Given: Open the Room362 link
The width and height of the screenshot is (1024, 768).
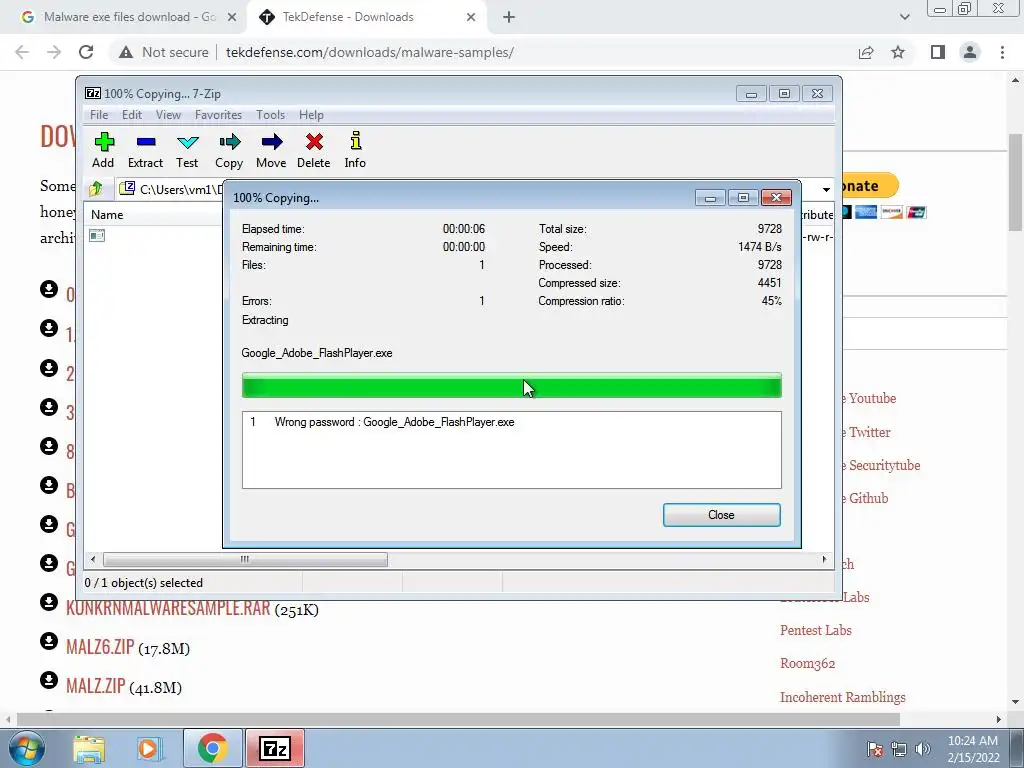Looking at the screenshot, I should [x=808, y=664].
